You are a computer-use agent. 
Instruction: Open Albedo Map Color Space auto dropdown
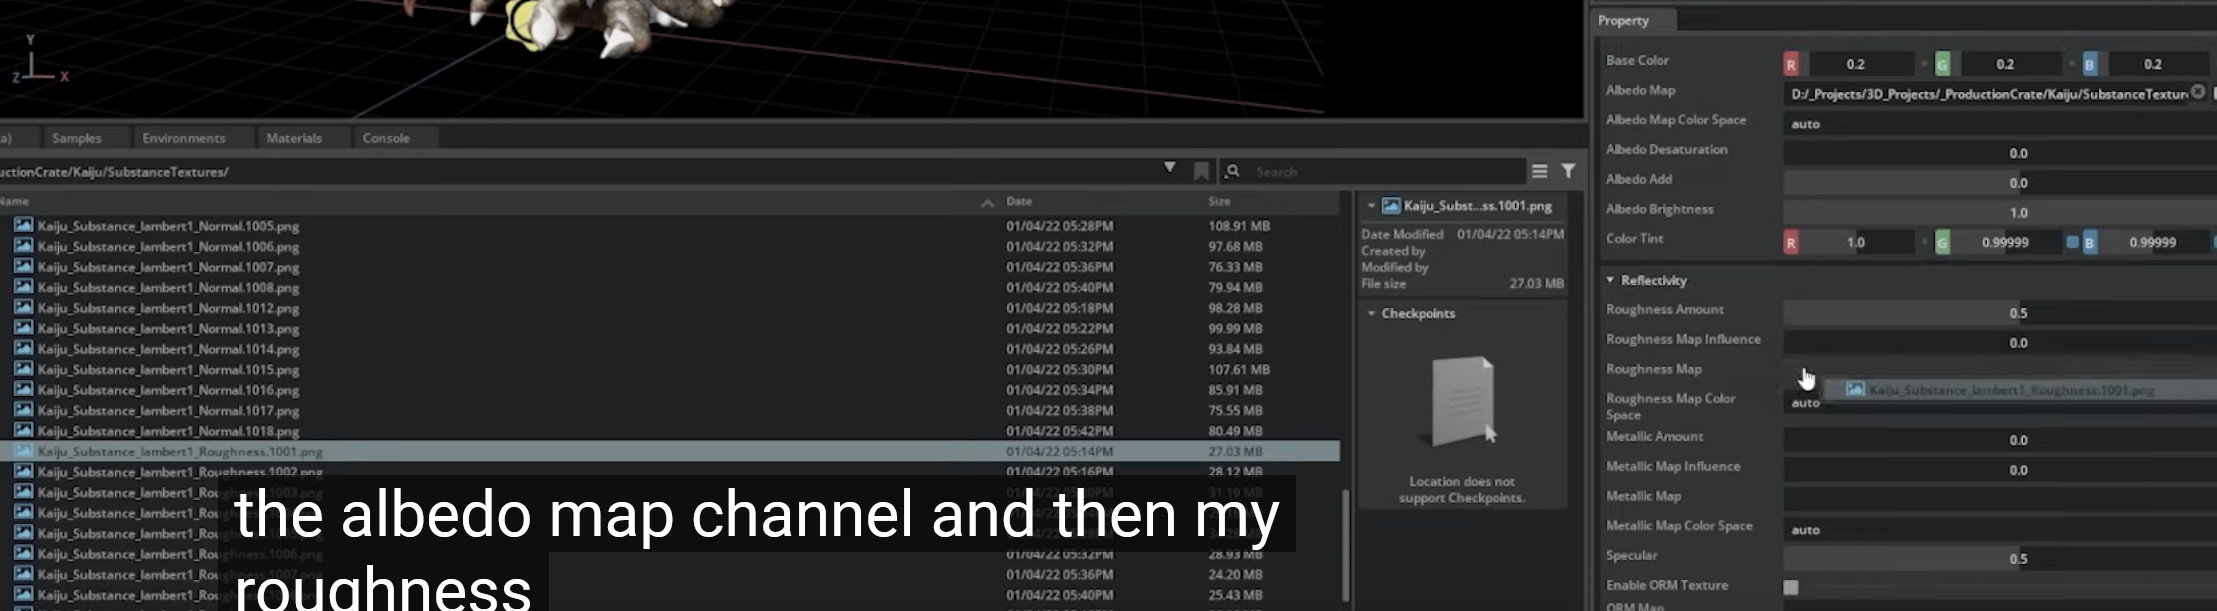(2000, 124)
